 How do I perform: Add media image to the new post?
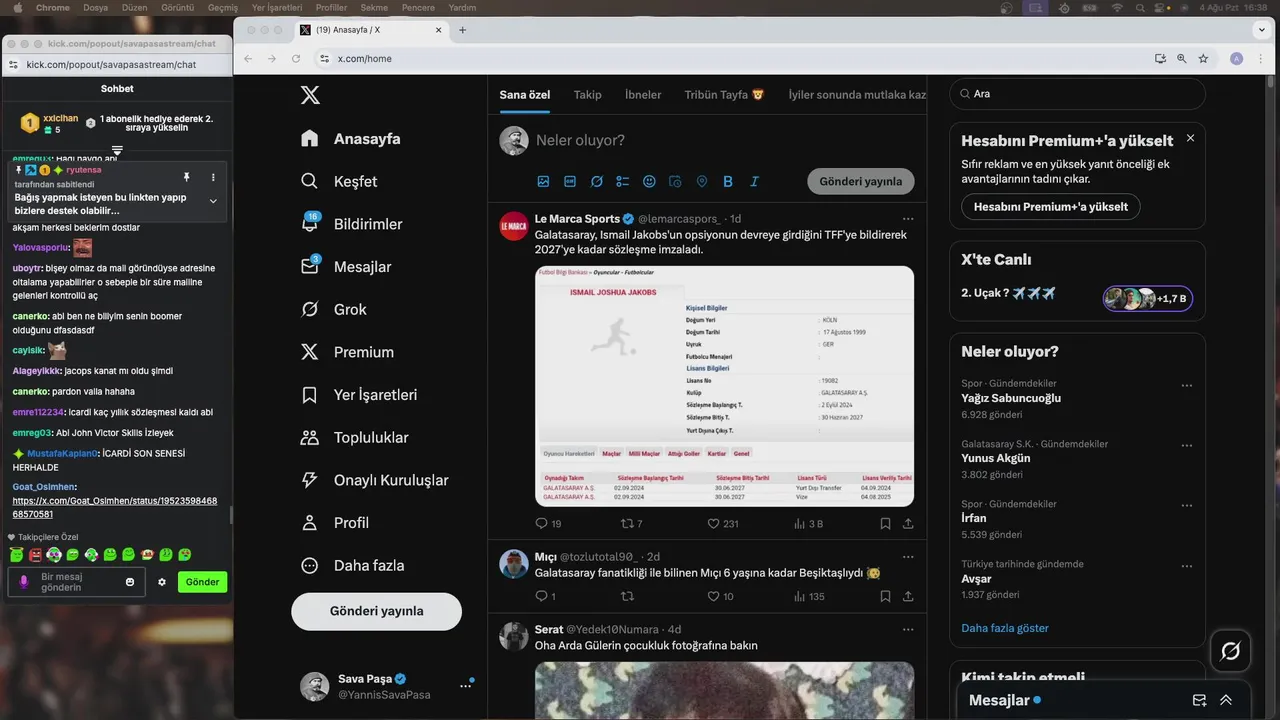click(x=543, y=181)
